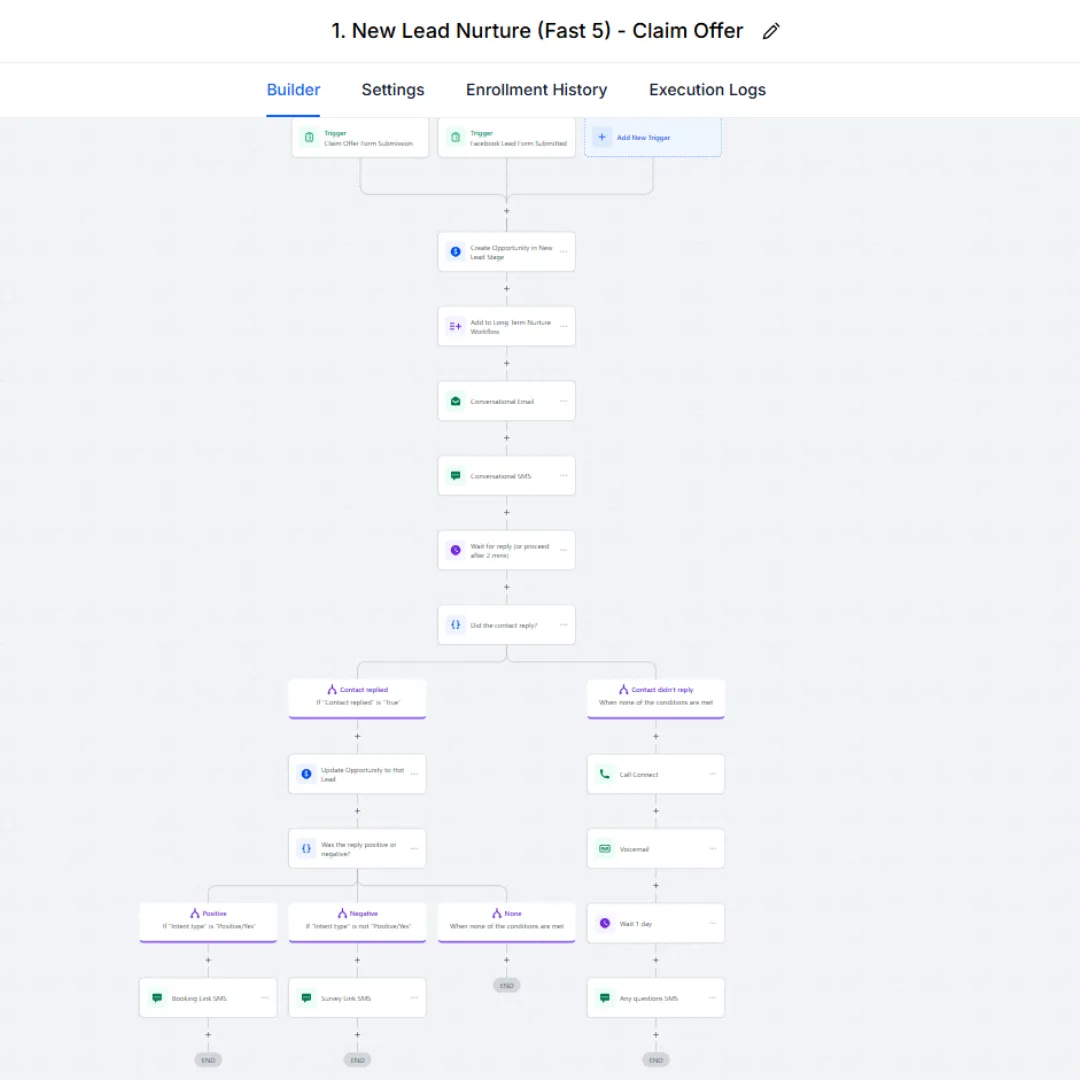Switch to the Enrollment History tab
This screenshot has height=1080, width=1080.
tap(537, 90)
